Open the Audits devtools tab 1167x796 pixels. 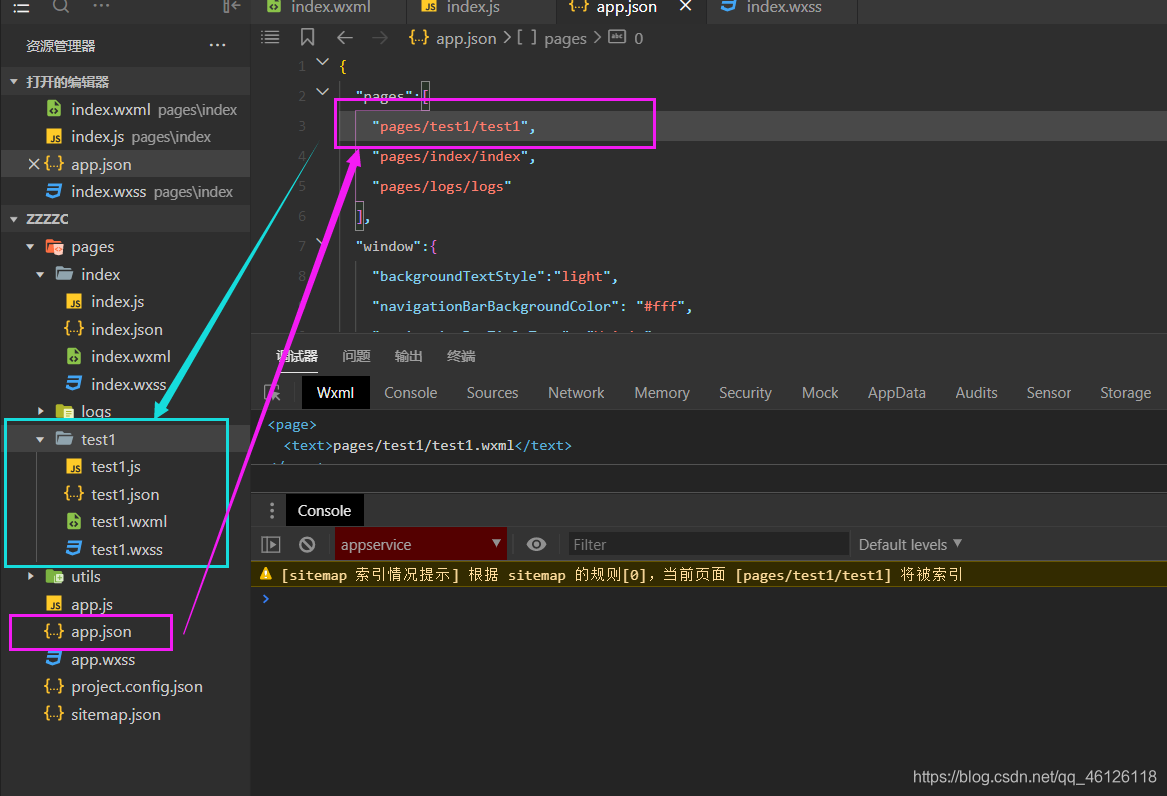[976, 393]
